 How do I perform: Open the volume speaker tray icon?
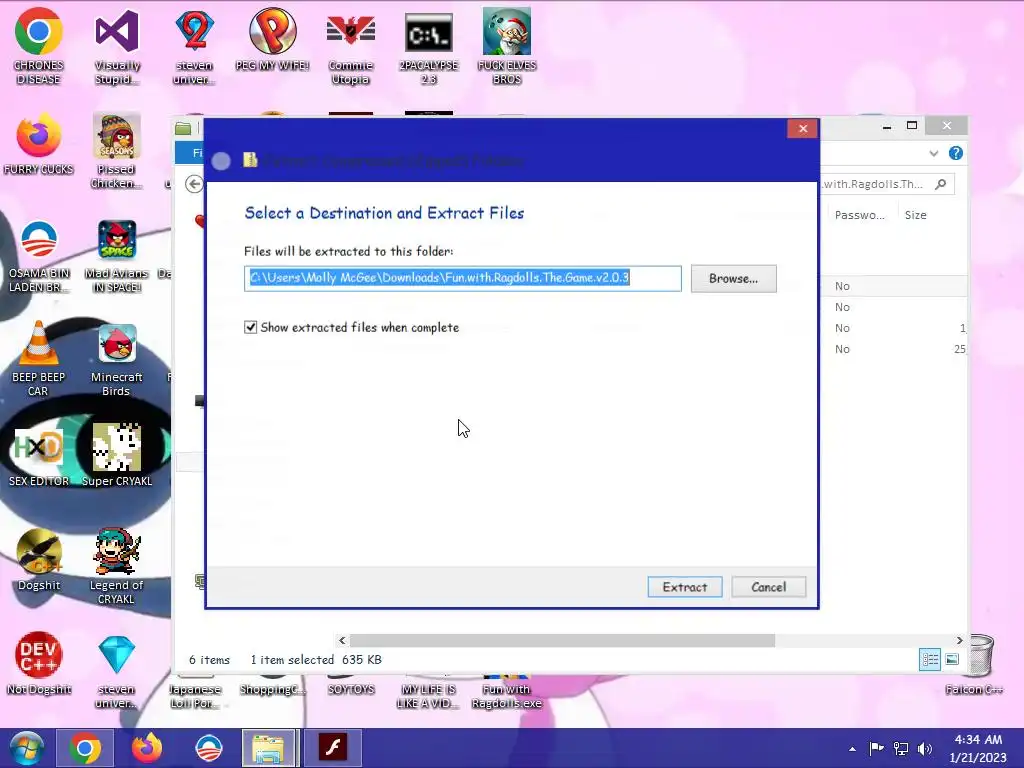click(x=924, y=748)
